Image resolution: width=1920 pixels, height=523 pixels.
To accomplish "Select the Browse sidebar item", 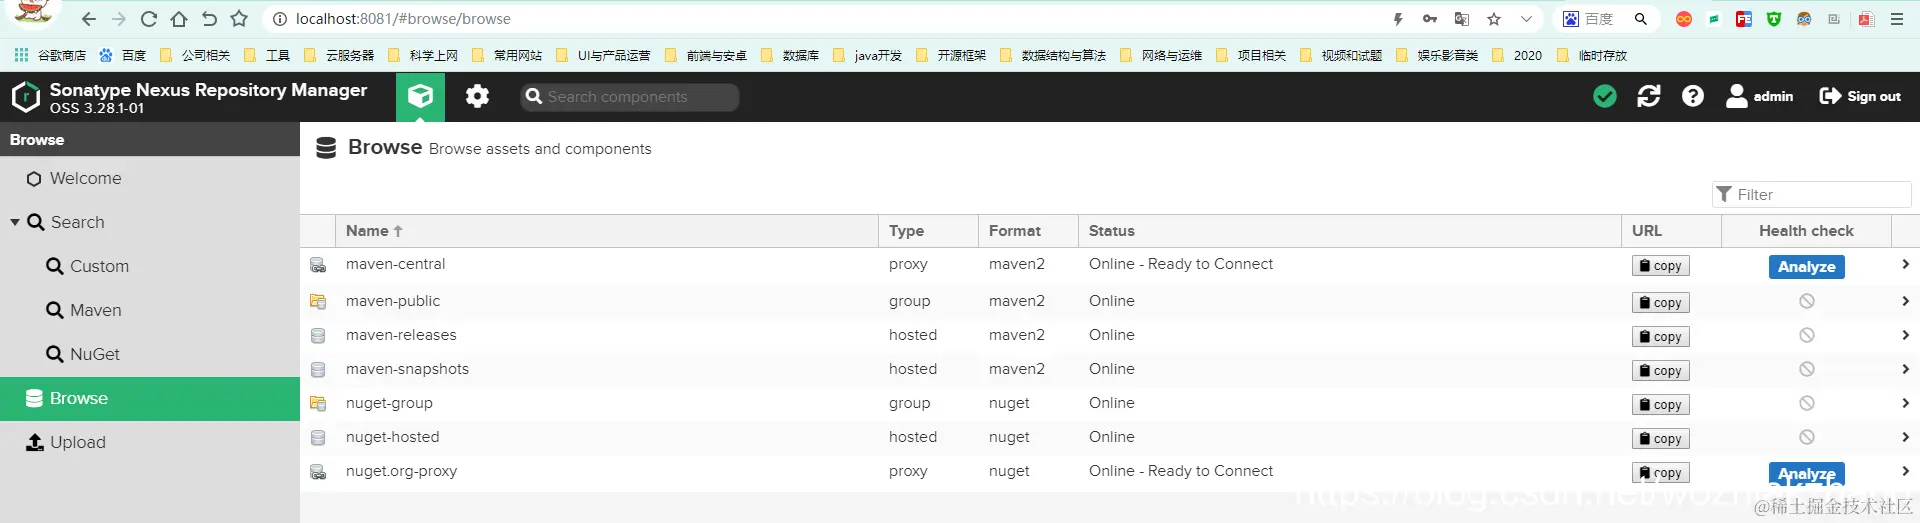I will pos(150,398).
